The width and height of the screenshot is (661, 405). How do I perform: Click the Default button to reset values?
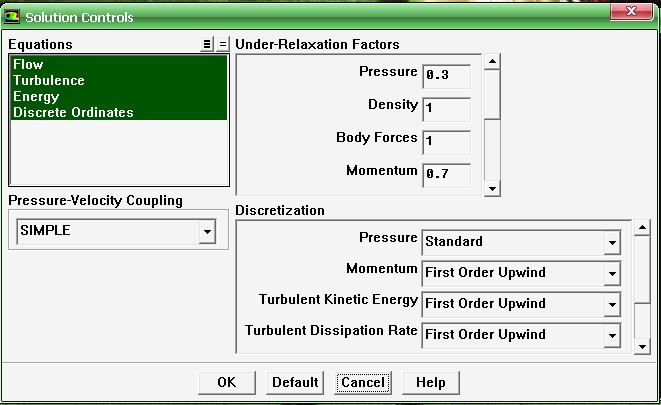coord(295,382)
